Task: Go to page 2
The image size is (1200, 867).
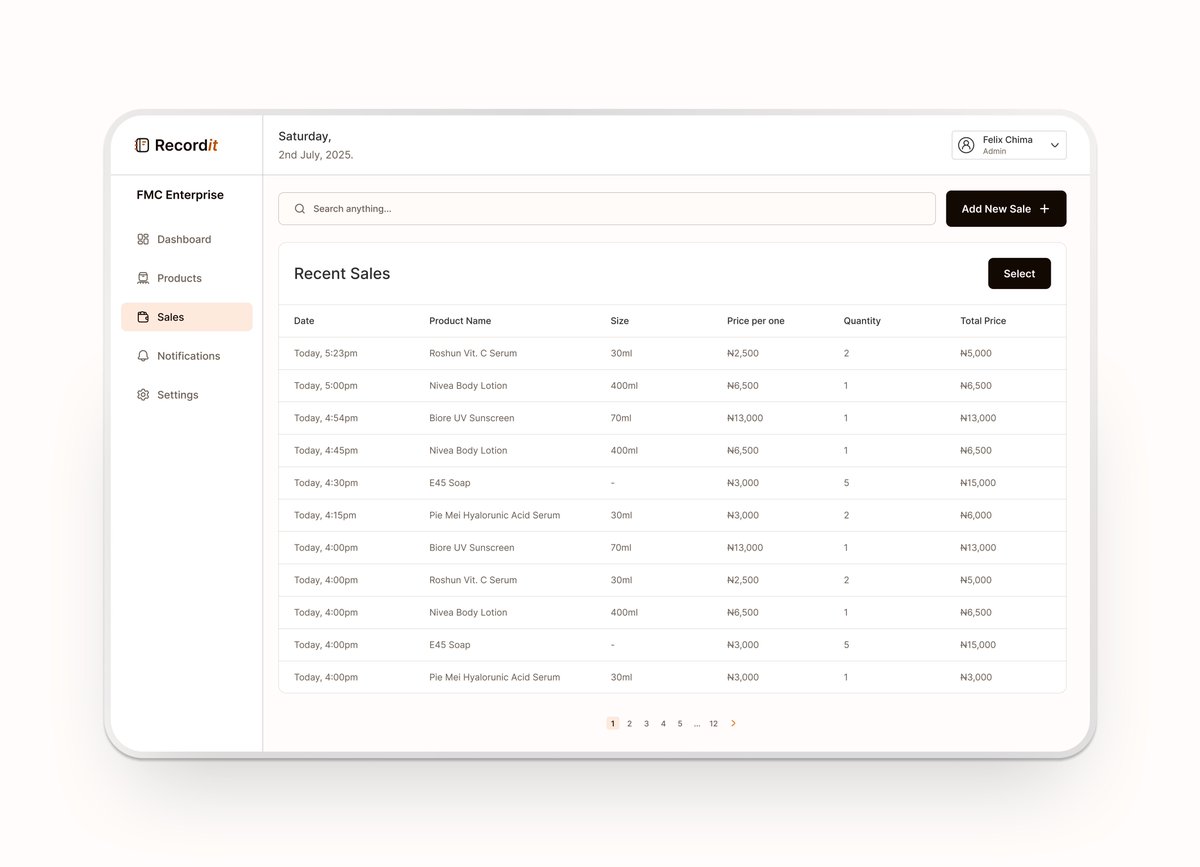Action: 629,723
